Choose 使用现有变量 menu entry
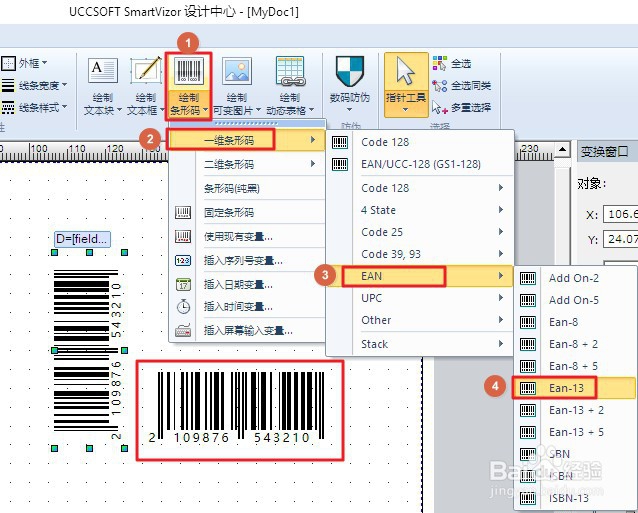This screenshot has width=638, height=513. (247, 236)
